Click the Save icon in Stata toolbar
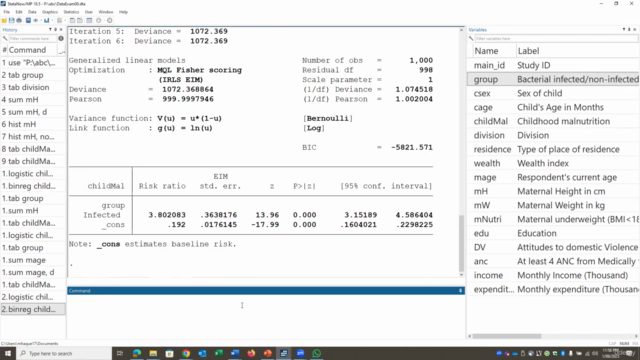This screenshot has height=360, width=640. [11, 20]
